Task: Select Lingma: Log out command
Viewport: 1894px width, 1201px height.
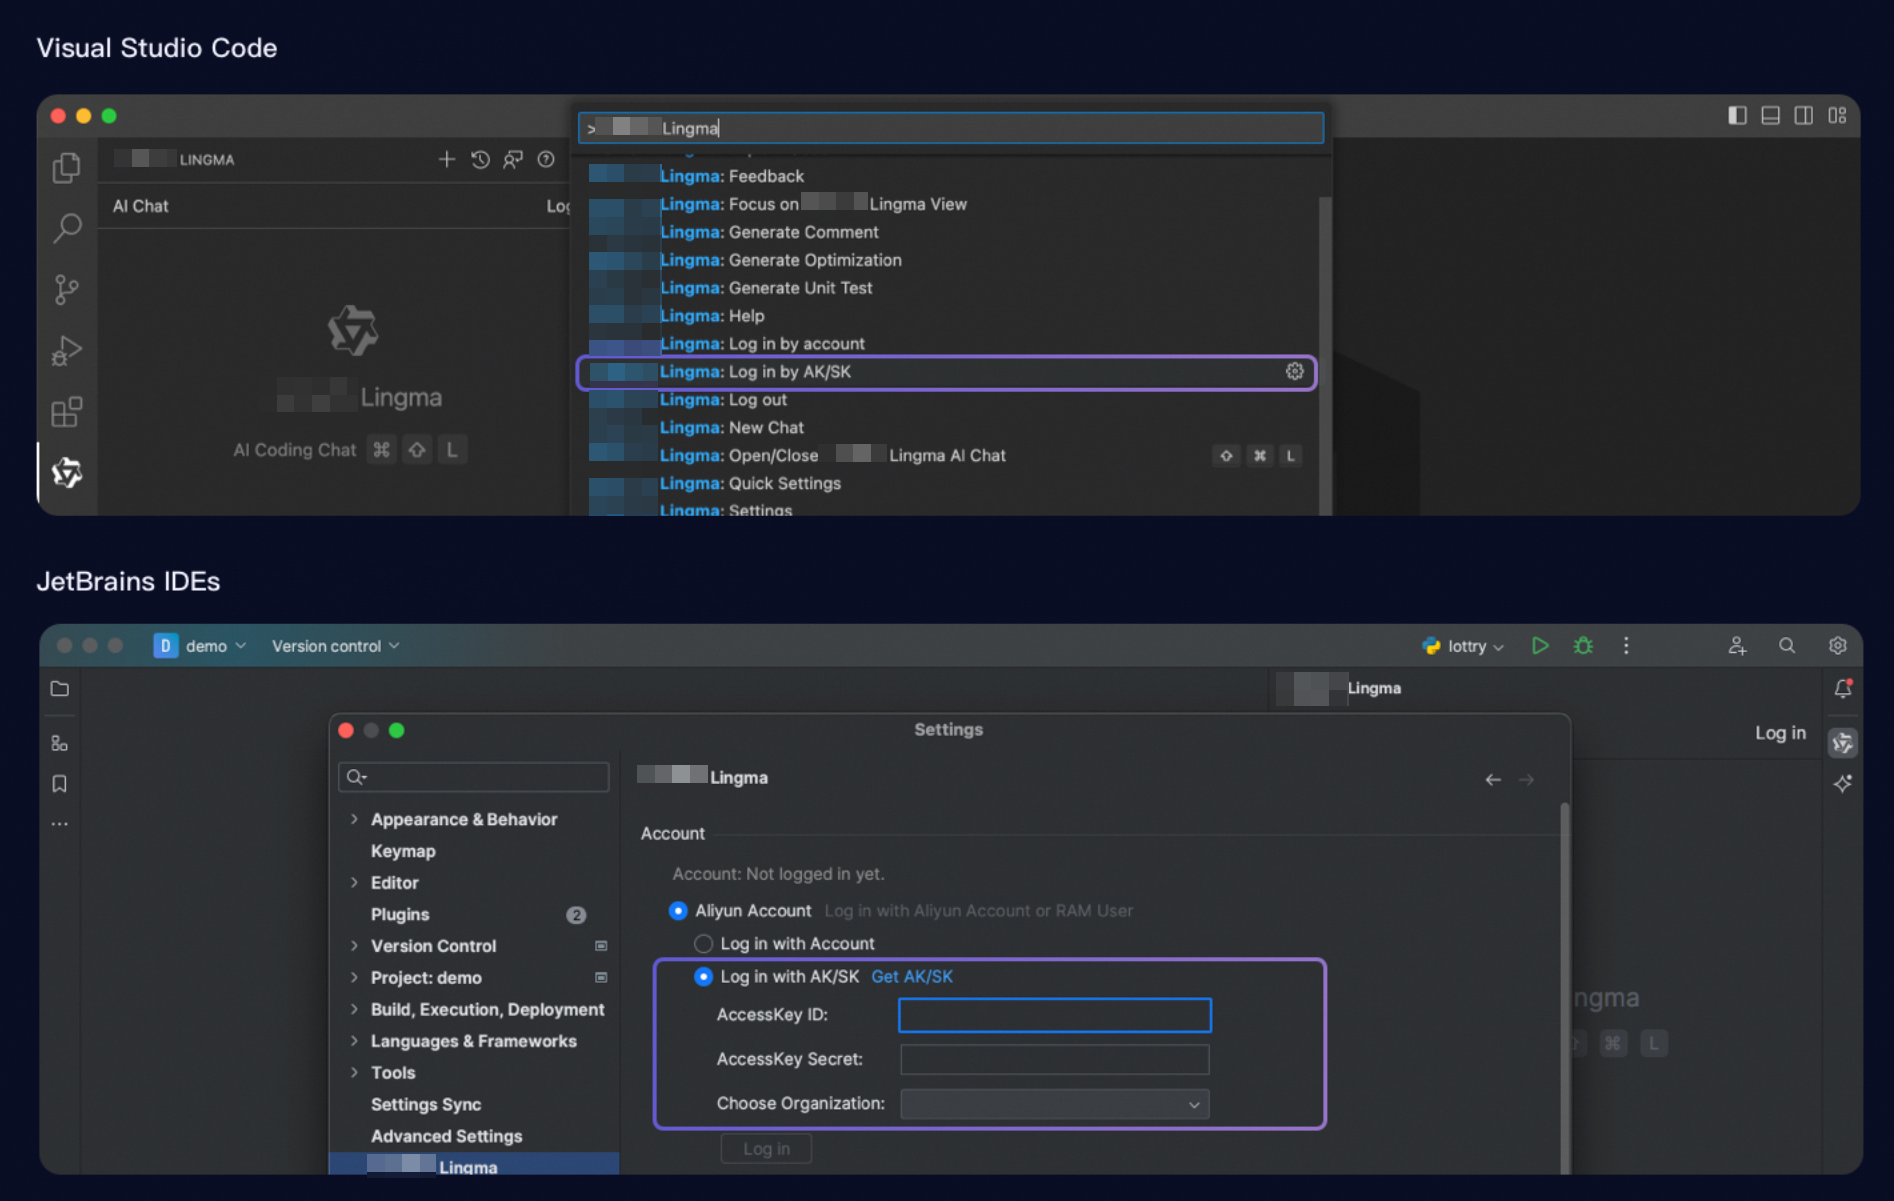Action: (x=946, y=399)
